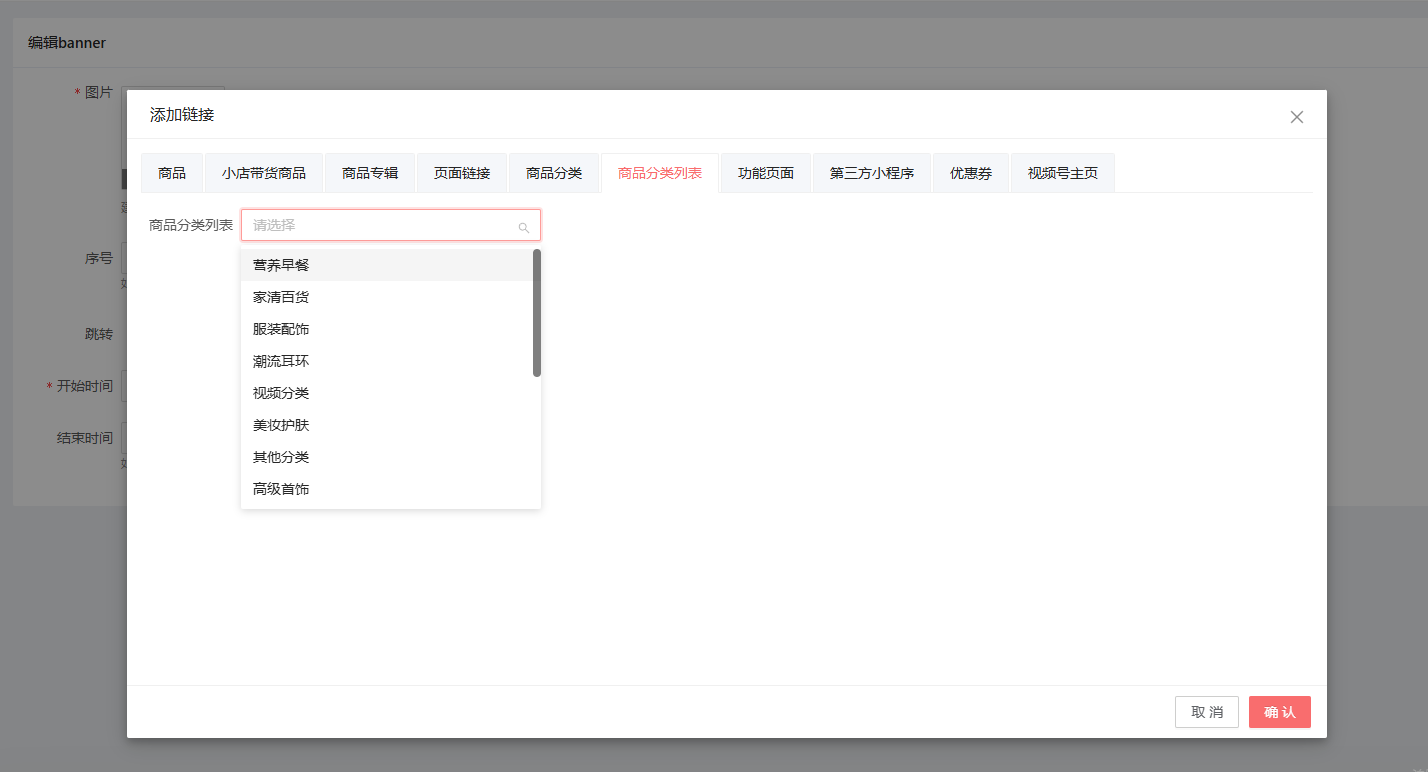Screen dimensions: 1428x772
Task: Open the 功能页面 tab
Action: 766,173
